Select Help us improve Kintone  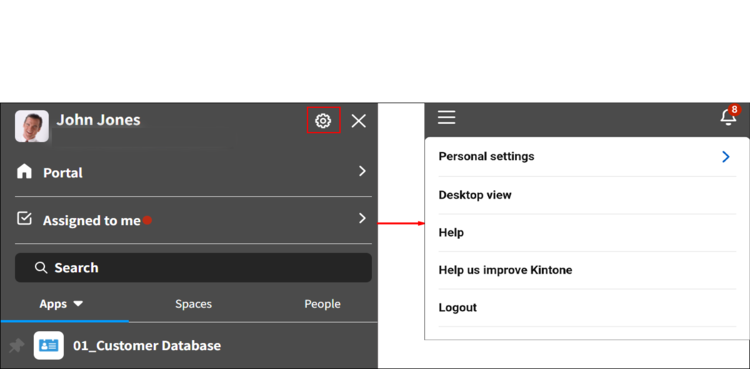coord(505,270)
